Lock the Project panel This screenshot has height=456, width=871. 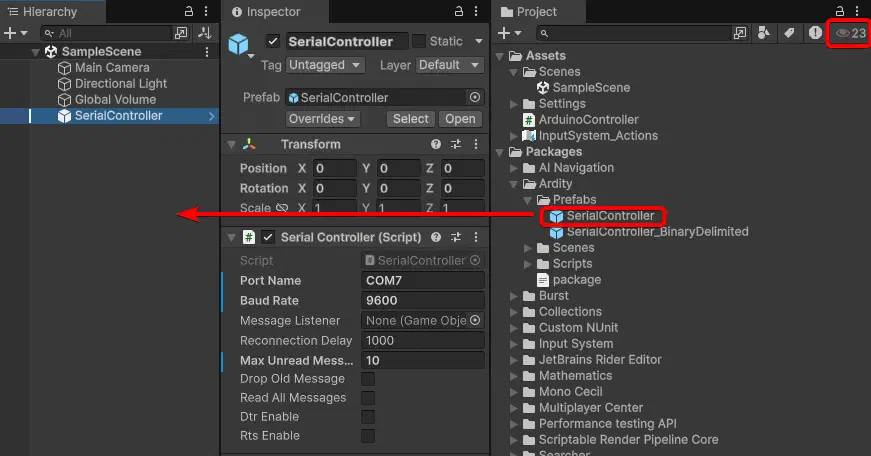840,11
